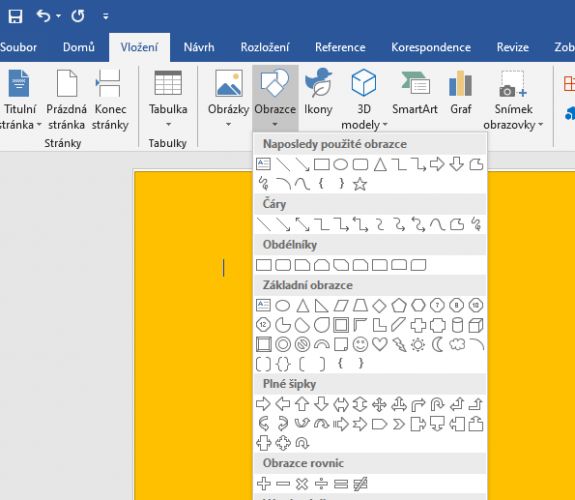575x500 pixels.
Task: Choose the double-headed arrow line under Čáry
Action: (302, 224)
